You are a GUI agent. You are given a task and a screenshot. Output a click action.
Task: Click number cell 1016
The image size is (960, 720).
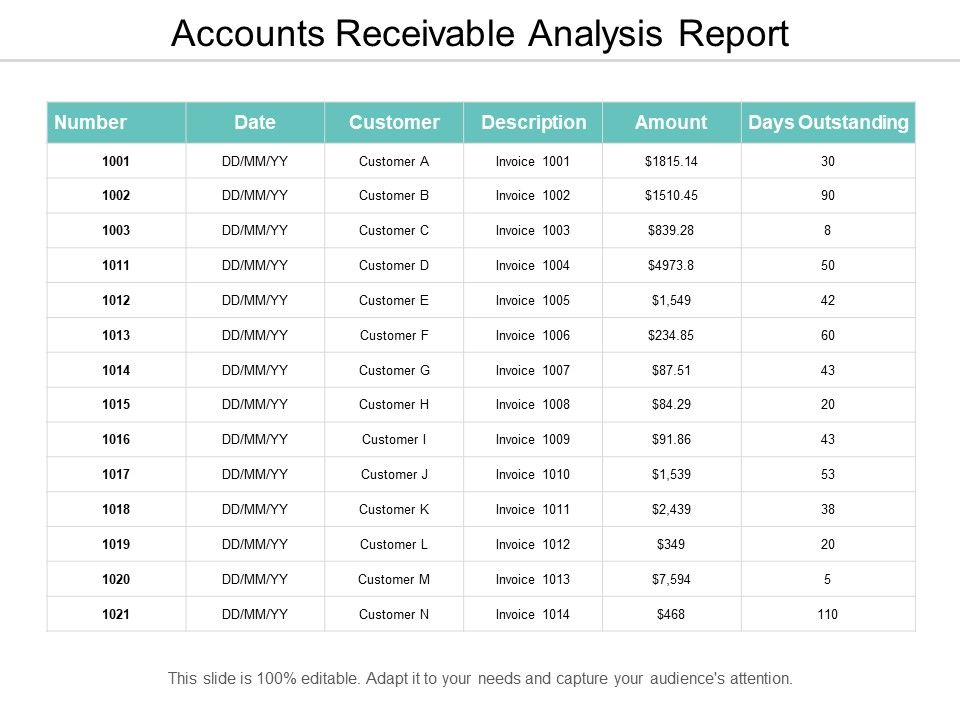pyautogui.click(x=116, y=439)
